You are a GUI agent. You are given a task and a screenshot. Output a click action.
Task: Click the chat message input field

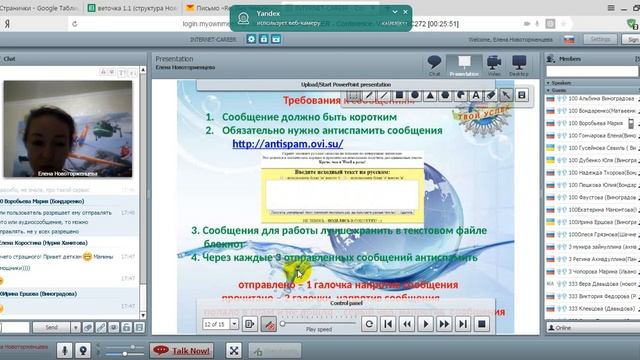point(15,327)
